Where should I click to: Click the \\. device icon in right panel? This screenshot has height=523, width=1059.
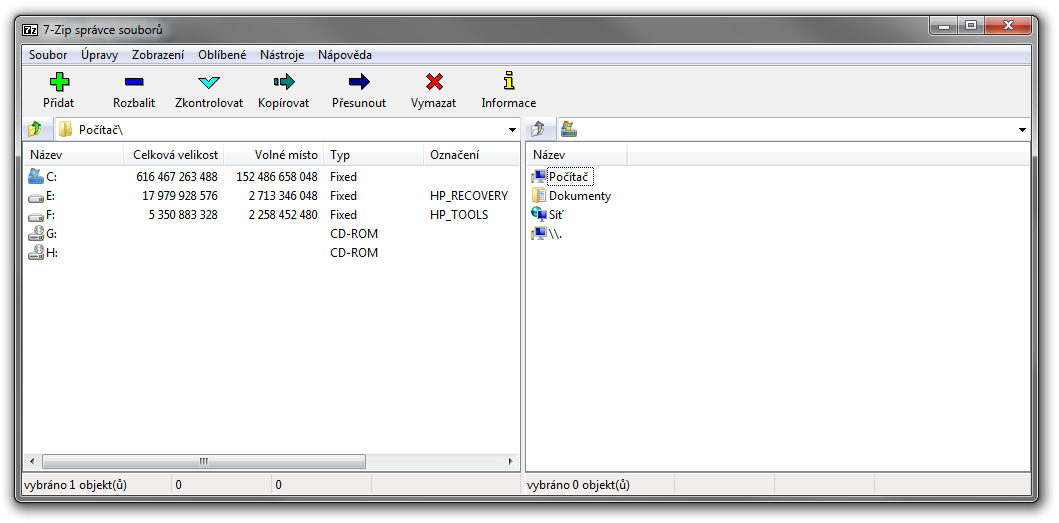point(538,234)
